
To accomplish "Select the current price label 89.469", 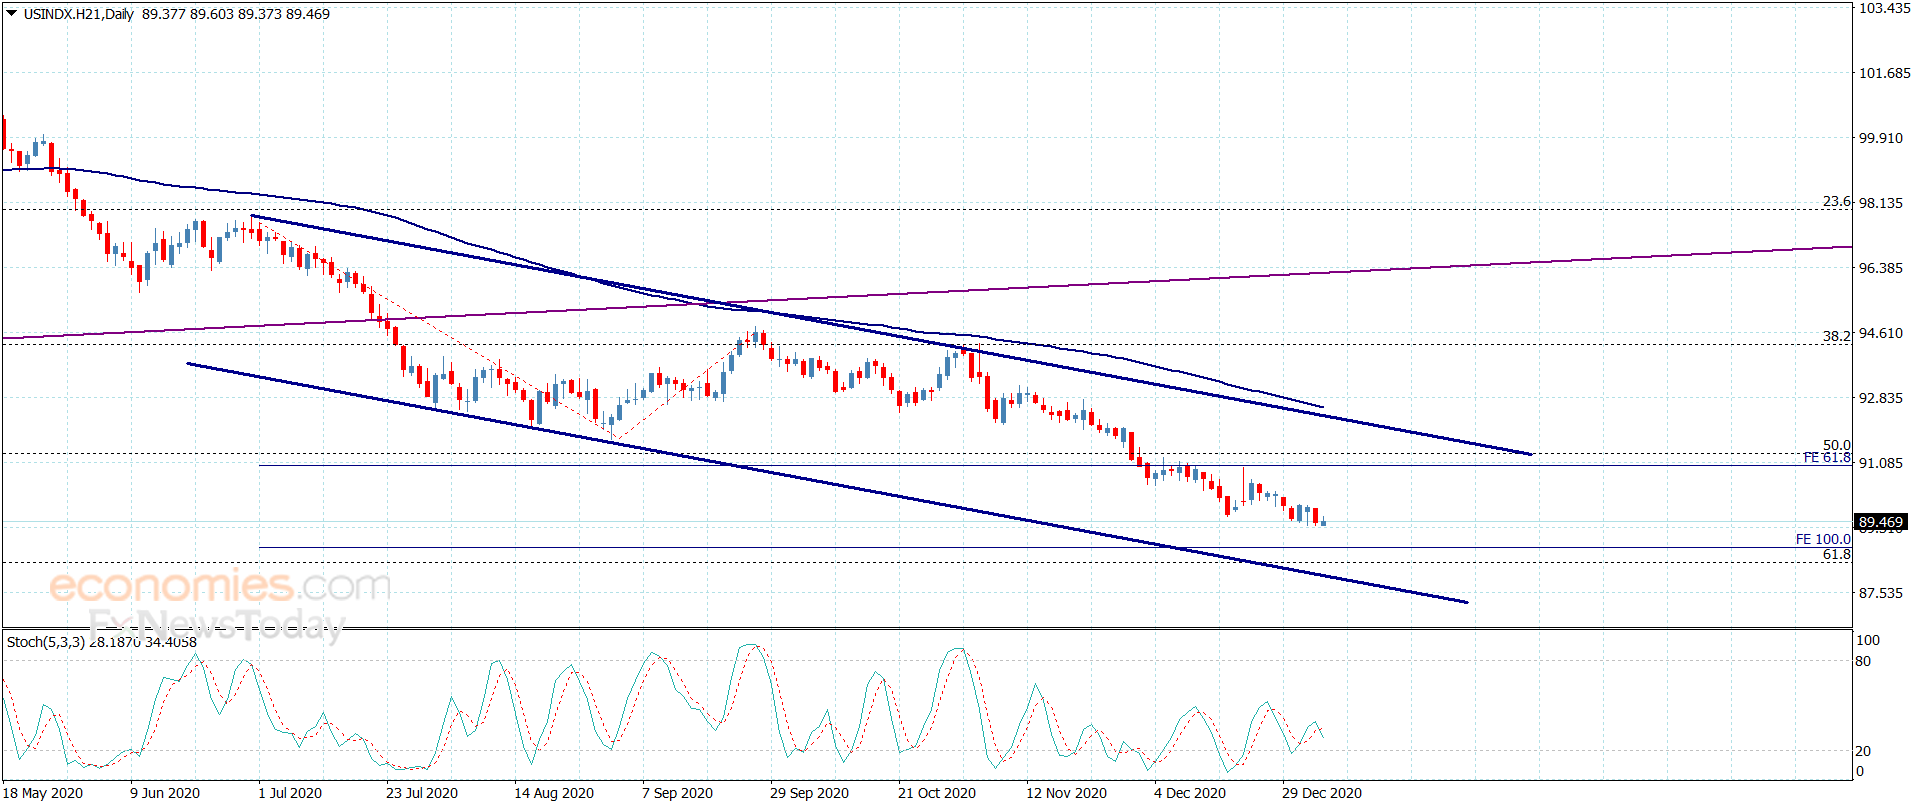I will [1881, 522].
